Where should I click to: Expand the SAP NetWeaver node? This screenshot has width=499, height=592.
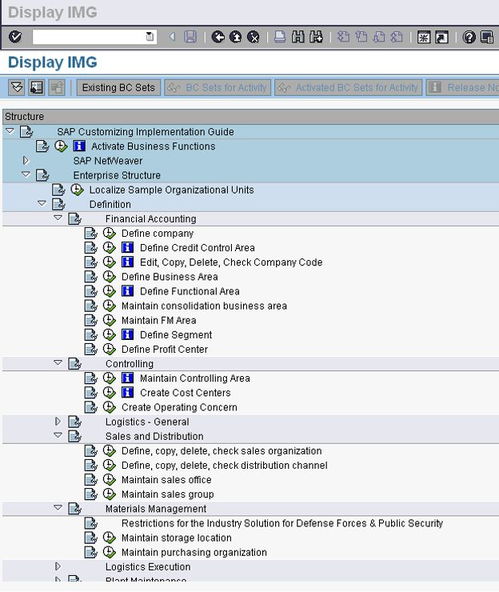26,160
